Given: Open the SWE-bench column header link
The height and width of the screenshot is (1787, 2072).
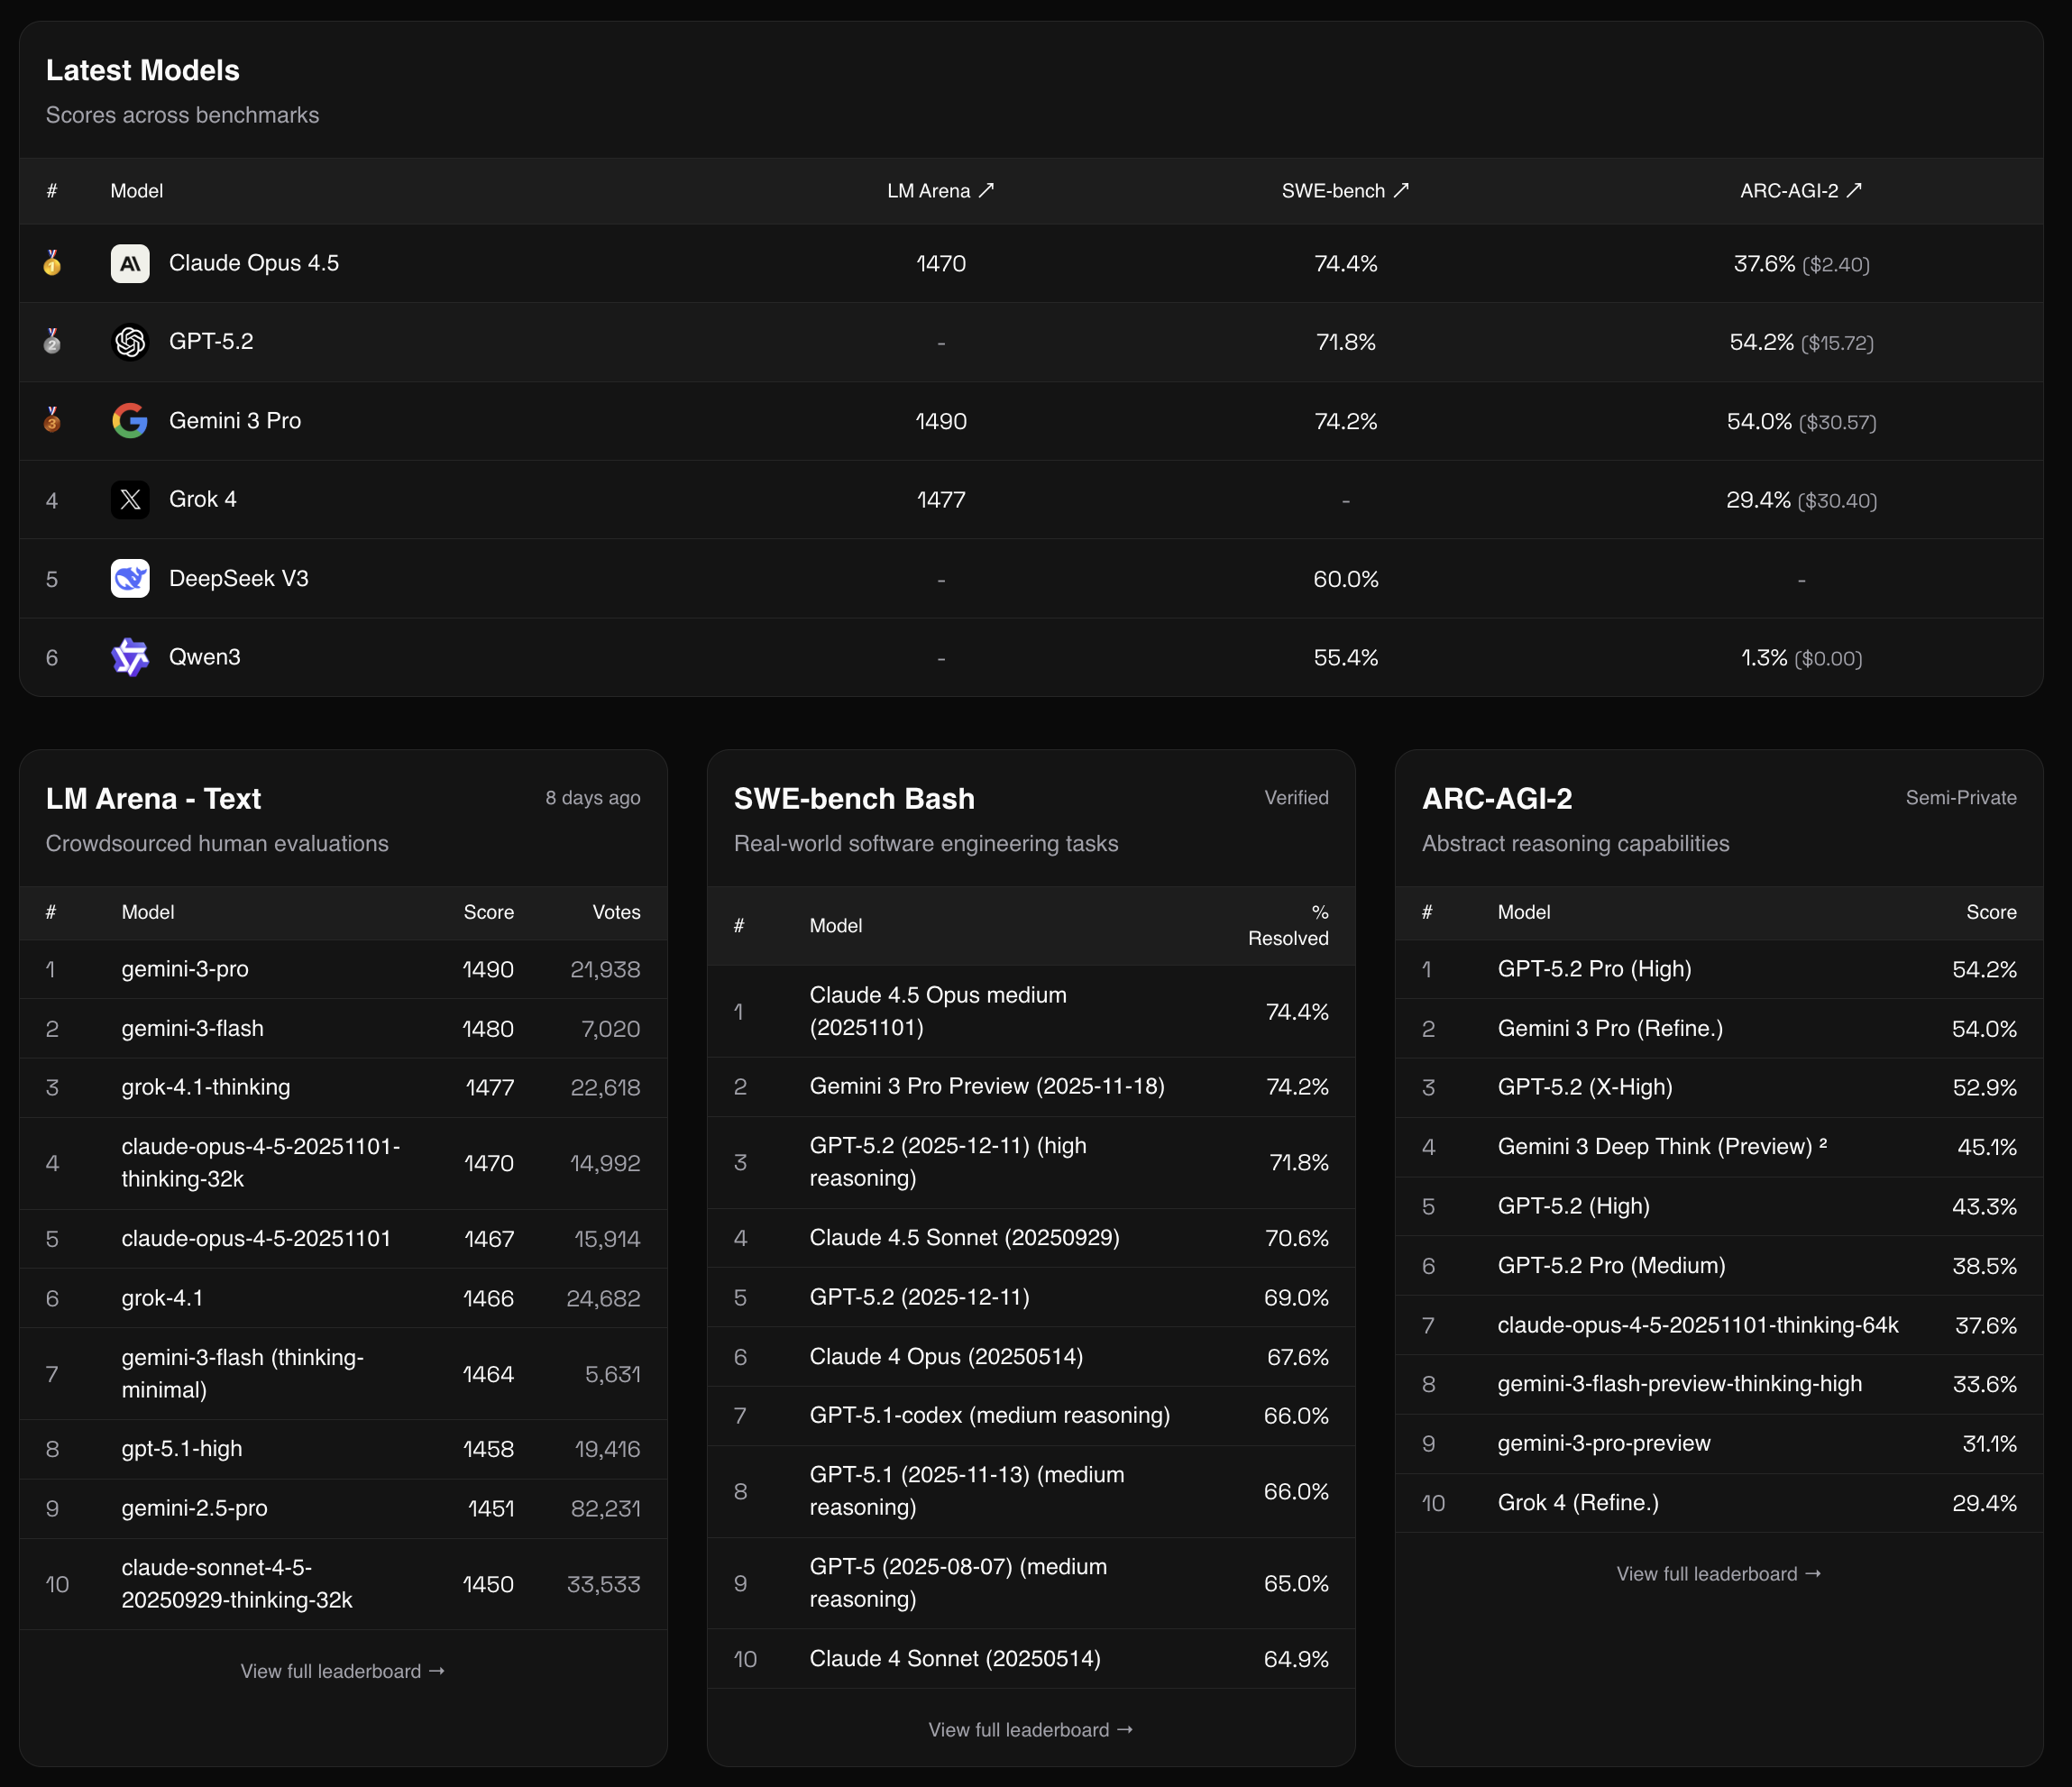Looking at the screenshot, I should point(1345,191).
